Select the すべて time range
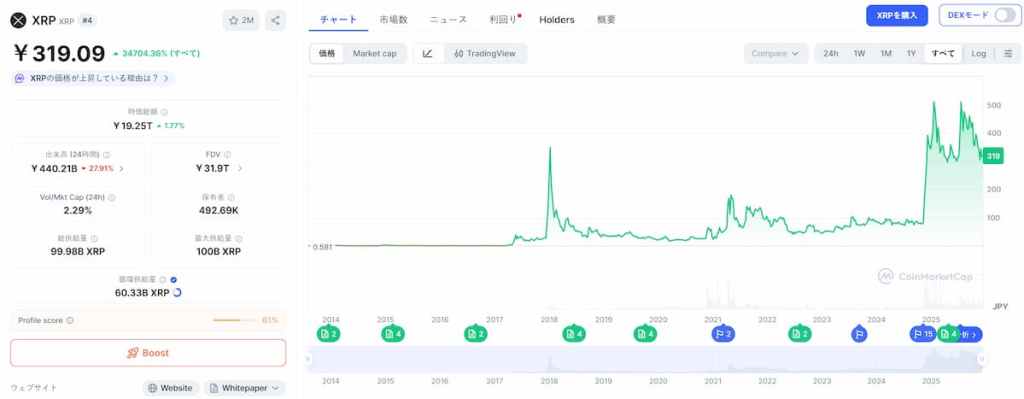This screenshot has width=1024, height=399. coord(943,54)
